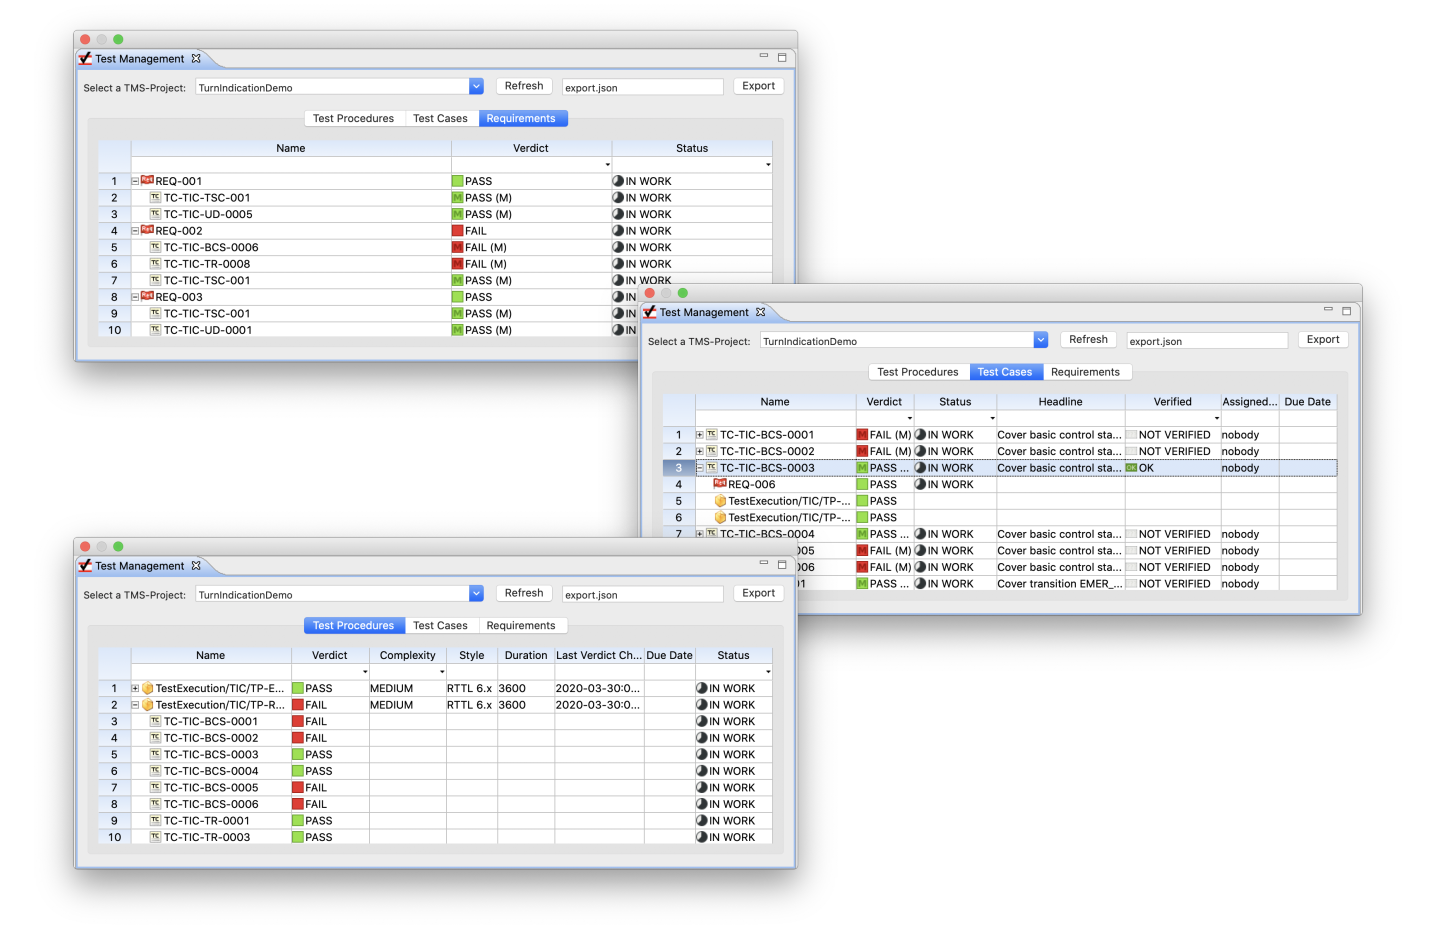Click Refresh in the Test Procedures window
This screenshot has width=1448, height=944.
[524, 593]
